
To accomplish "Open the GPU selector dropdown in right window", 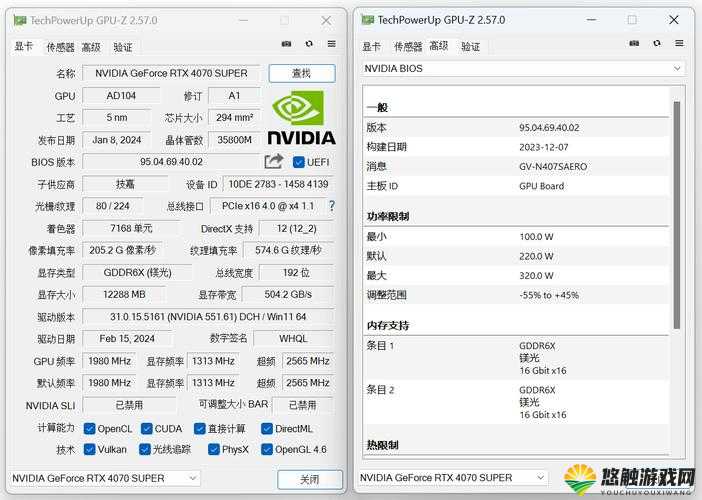I will 452,478.
